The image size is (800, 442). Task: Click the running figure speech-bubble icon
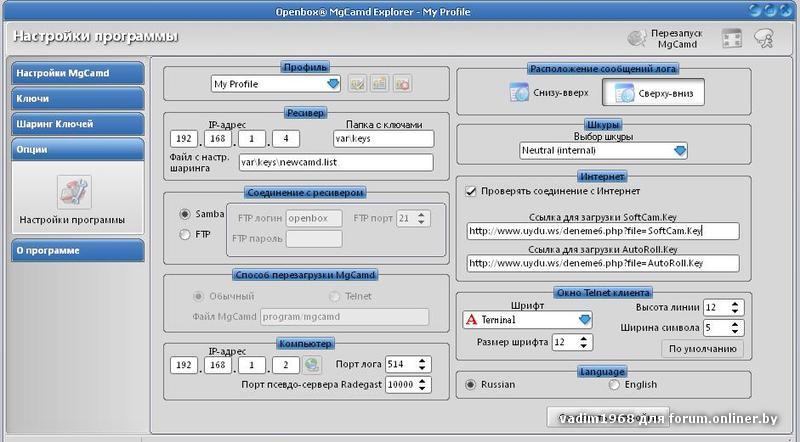(x=764, y=38)
